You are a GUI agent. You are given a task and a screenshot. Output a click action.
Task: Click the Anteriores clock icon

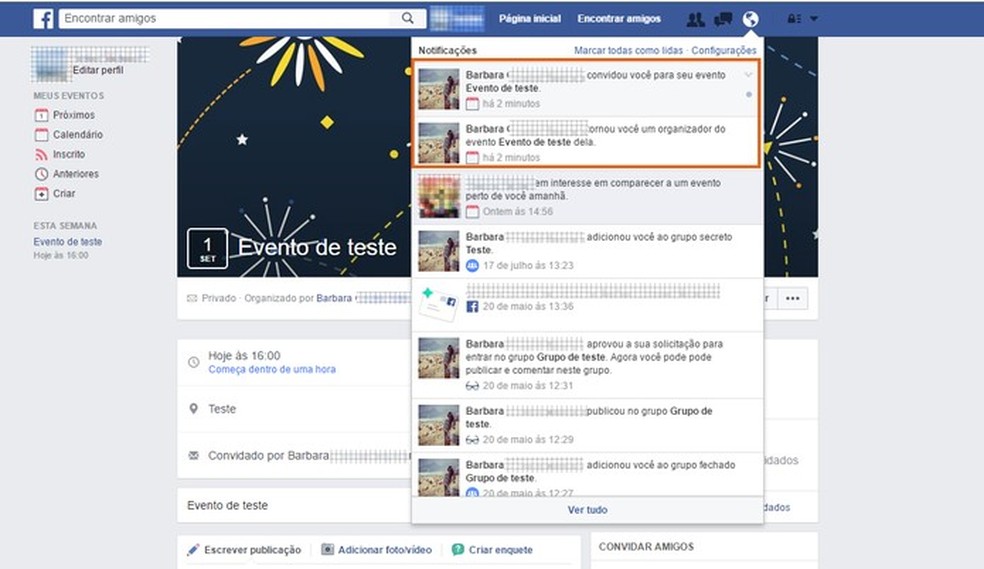point(41,174)
